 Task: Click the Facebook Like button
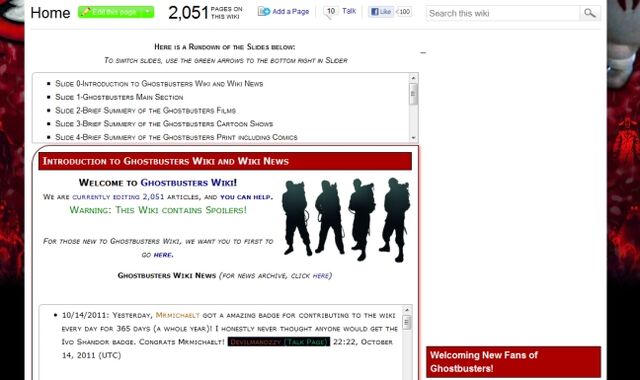[x=380, y=11]
